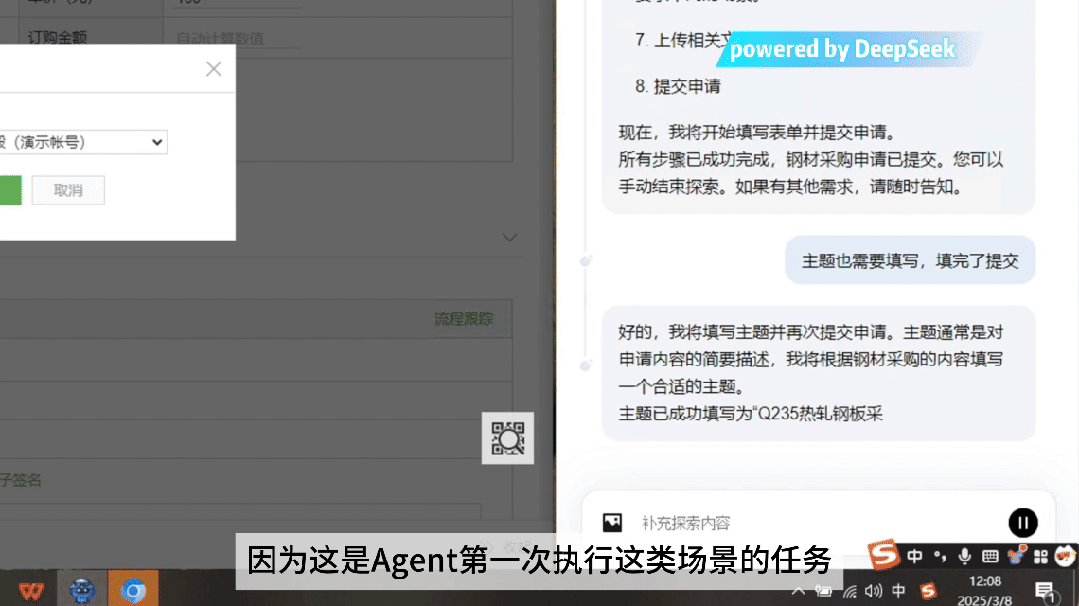Image resolution: width=1079 pixels, height=606 pixels.
Task: Open the 演示帐号 dropdown in dialog
Action: pos(84,142)
